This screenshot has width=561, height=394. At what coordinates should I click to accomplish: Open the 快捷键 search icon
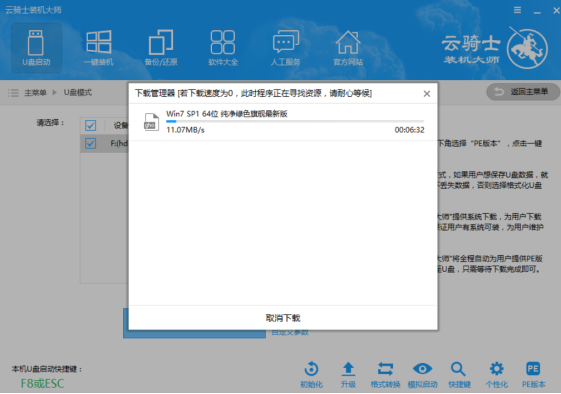pyautogui.click(x=459, y=375)
